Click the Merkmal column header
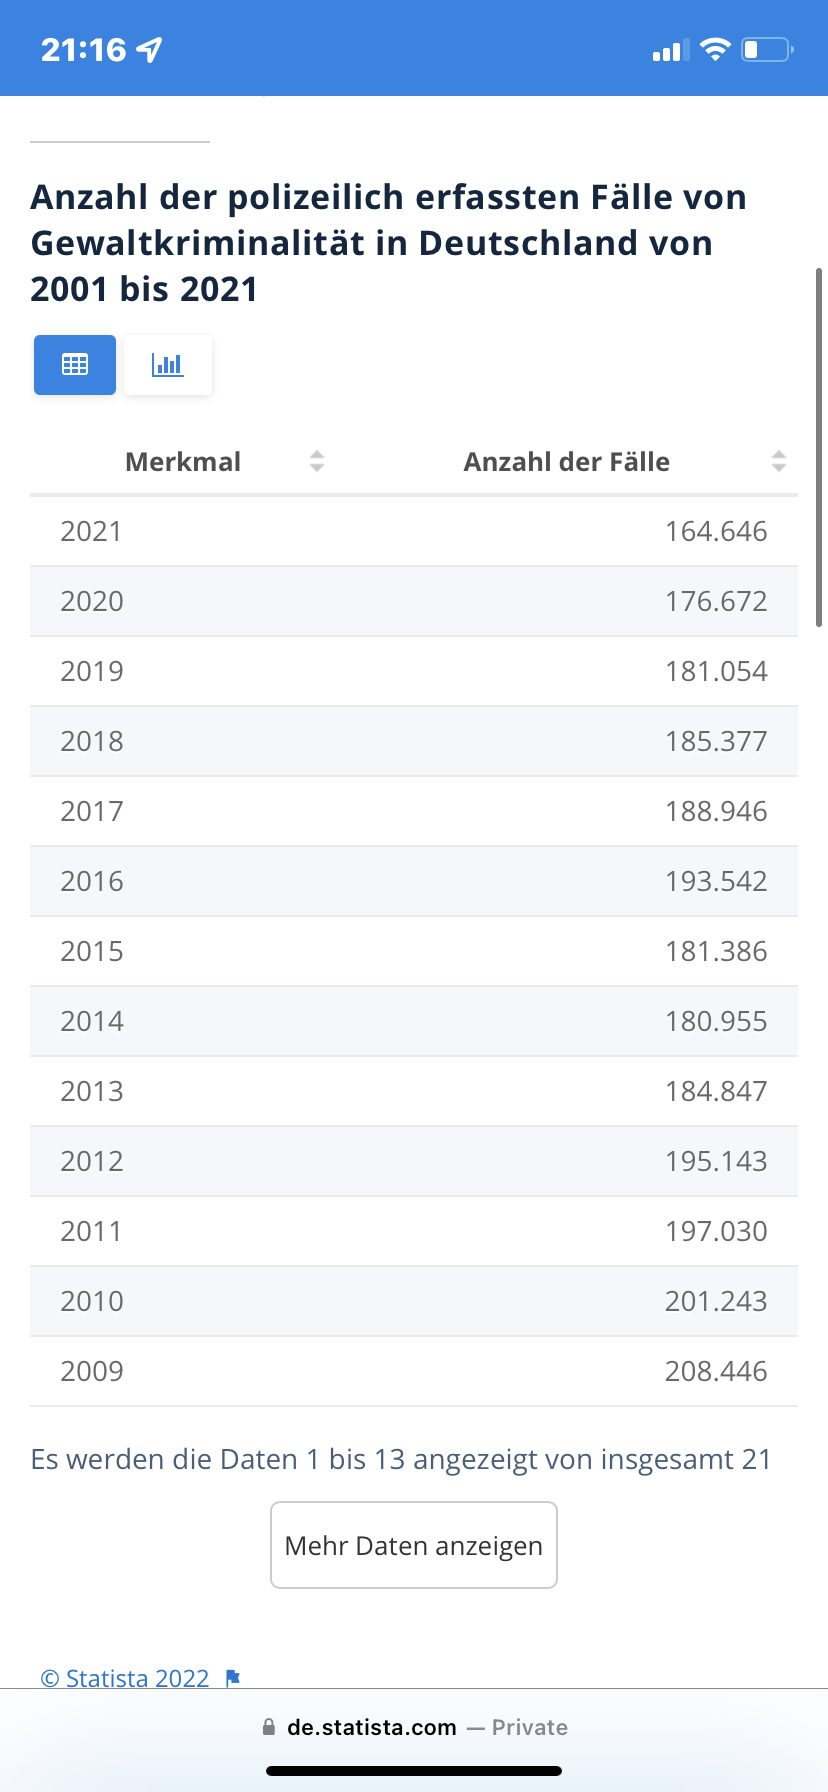This screenshot has height=1792, width=828. coord(183,462)
